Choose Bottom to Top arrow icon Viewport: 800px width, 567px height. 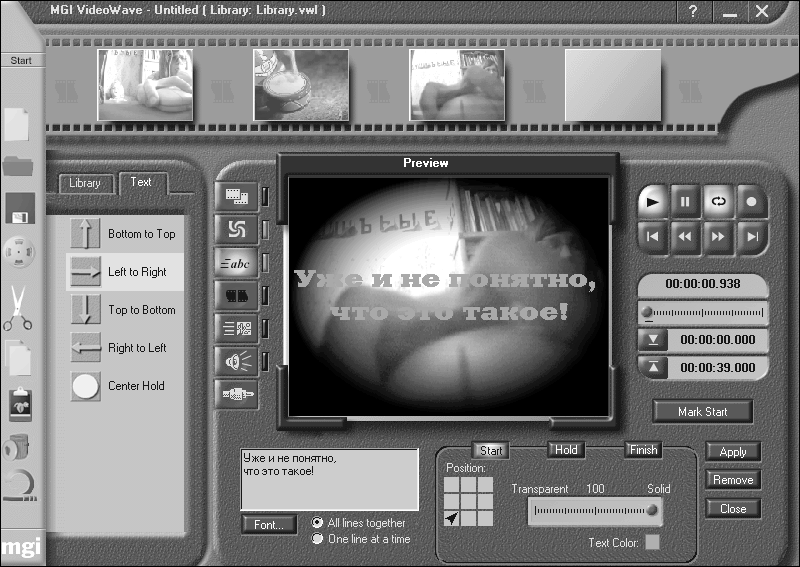(x=85, y=234)
